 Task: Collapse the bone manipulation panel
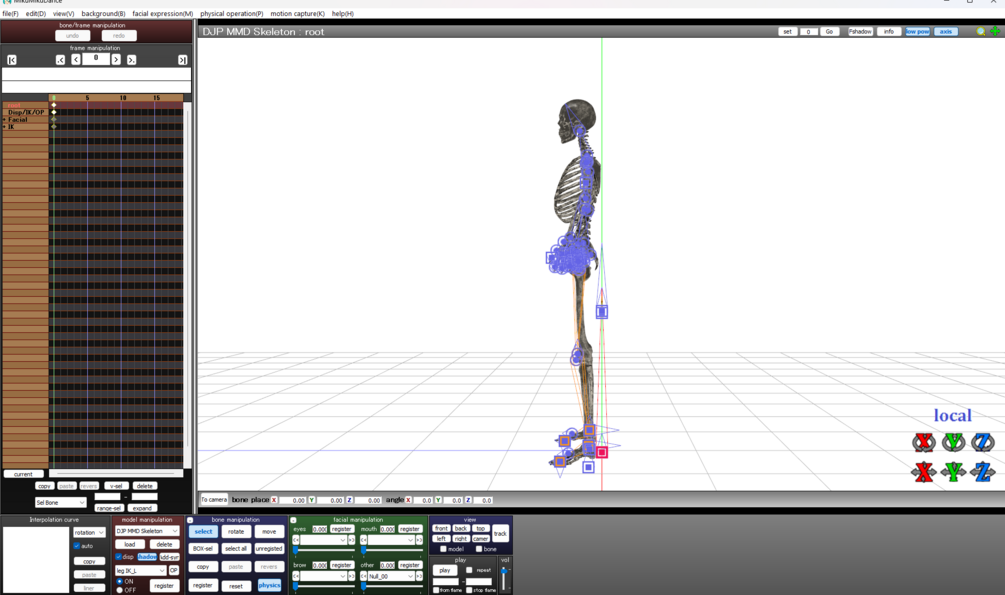coord(190,520)
